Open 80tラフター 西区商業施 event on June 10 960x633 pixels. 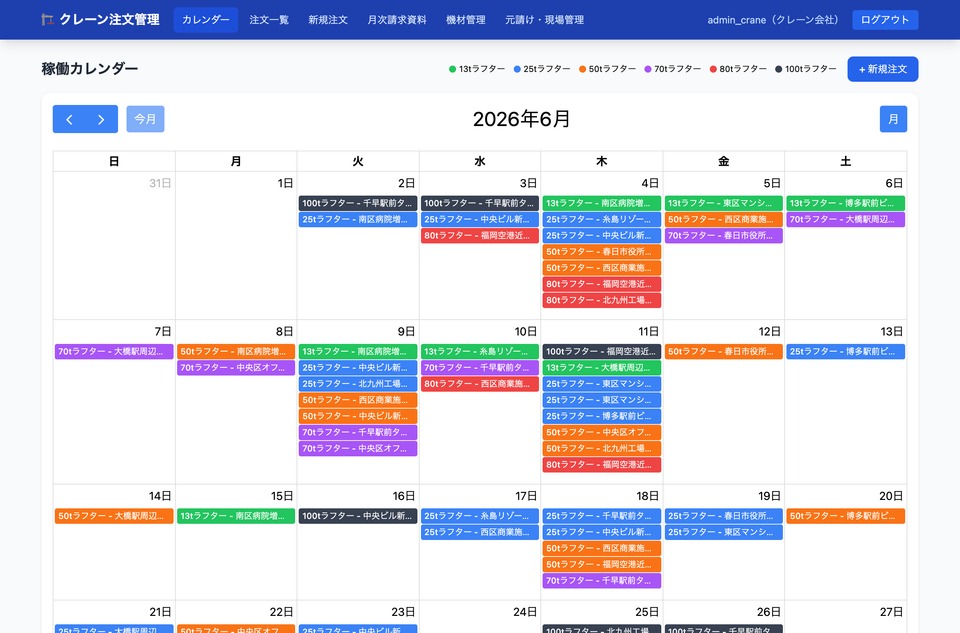479,384
